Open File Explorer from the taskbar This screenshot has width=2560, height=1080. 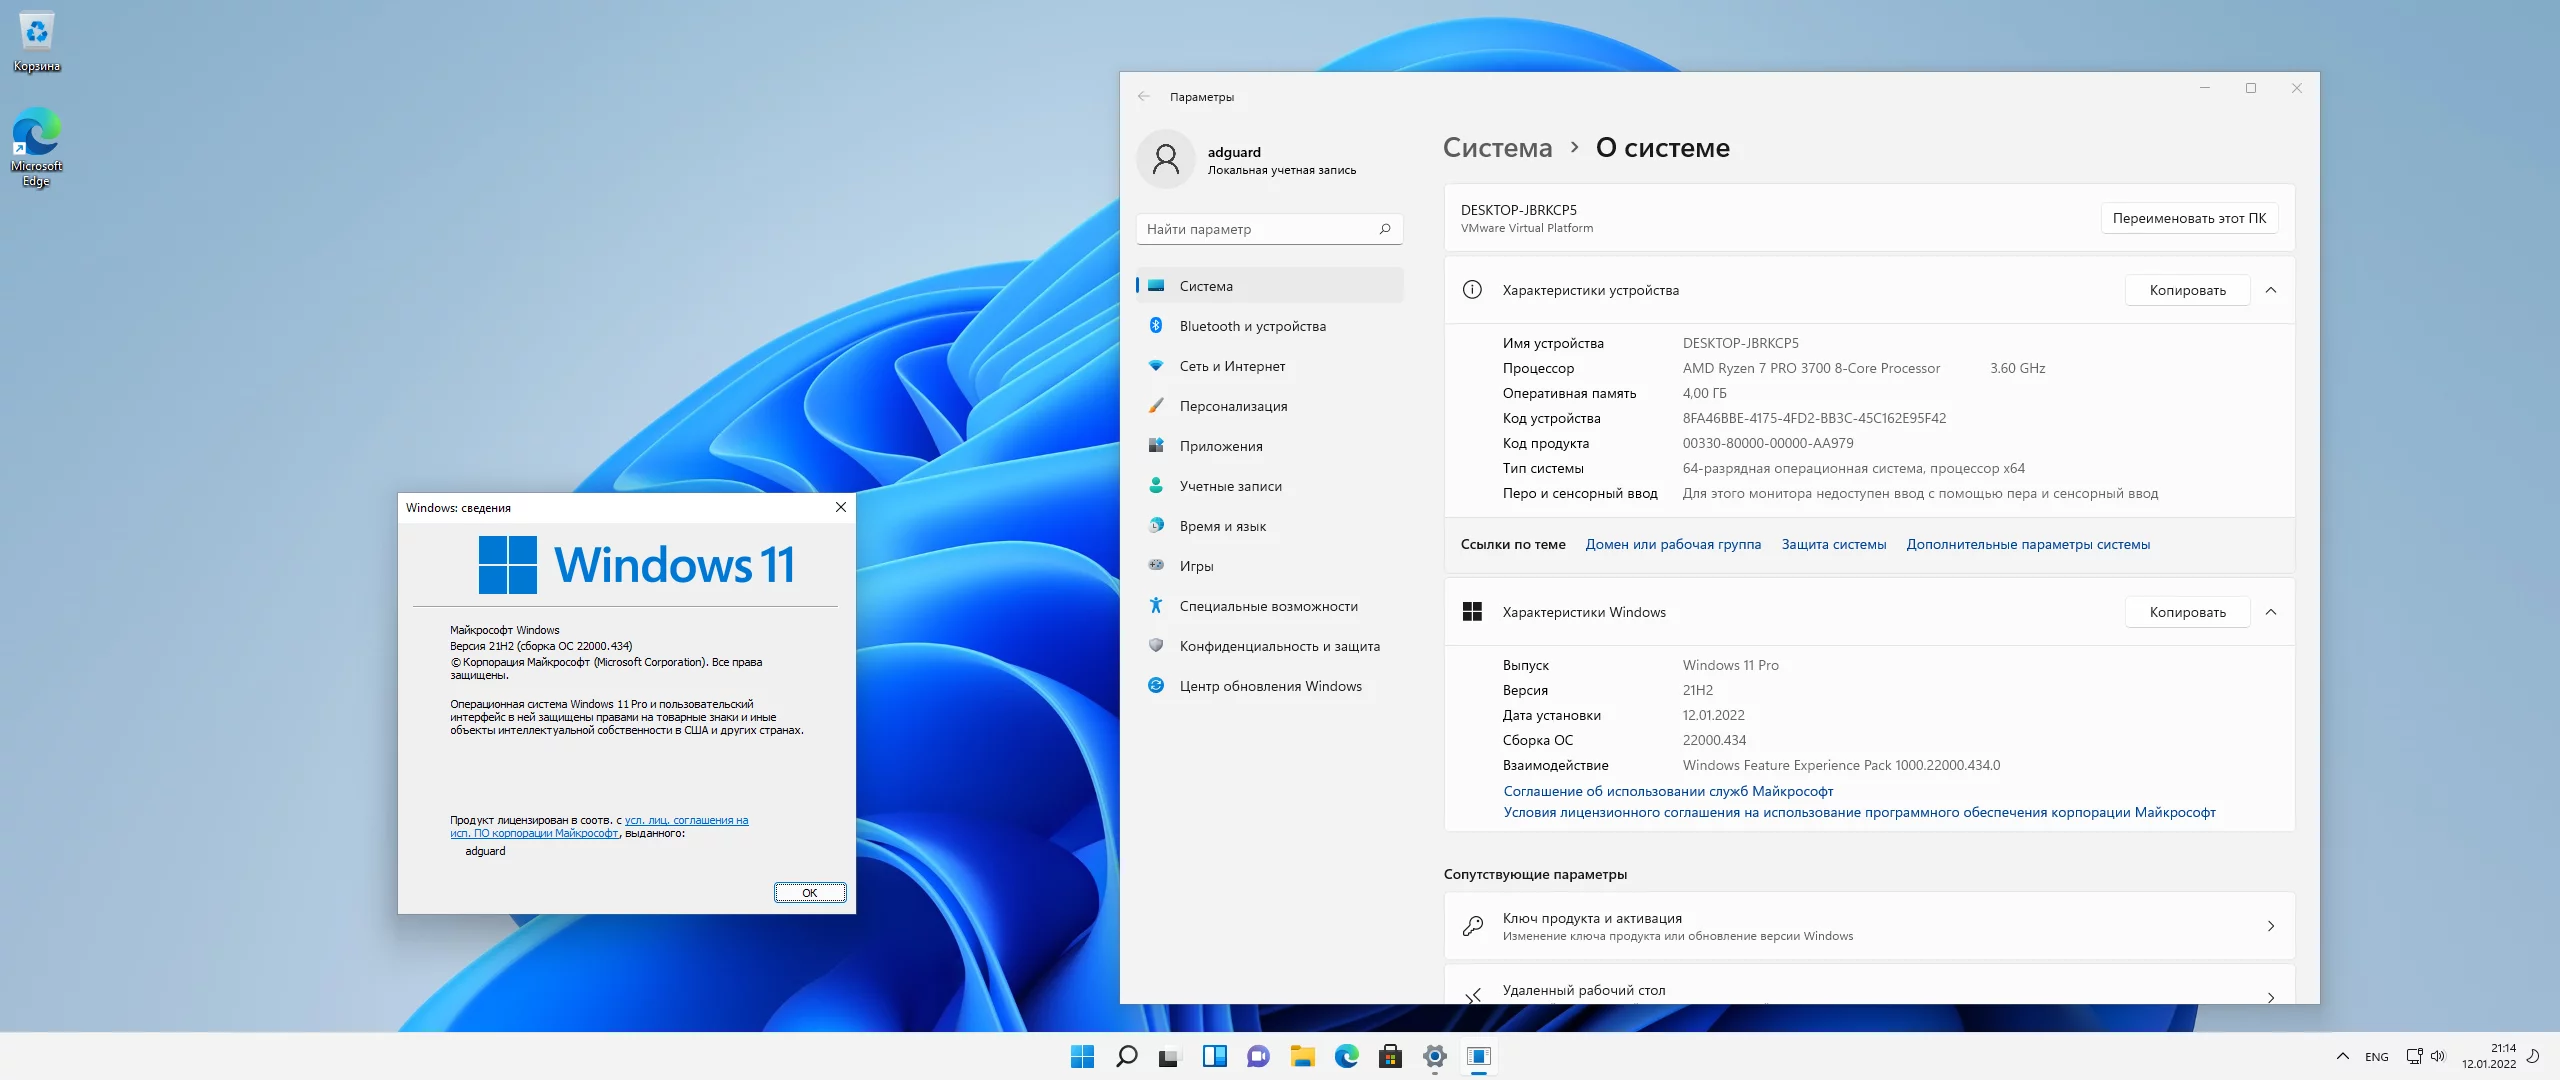[x=1302, y=1056]
